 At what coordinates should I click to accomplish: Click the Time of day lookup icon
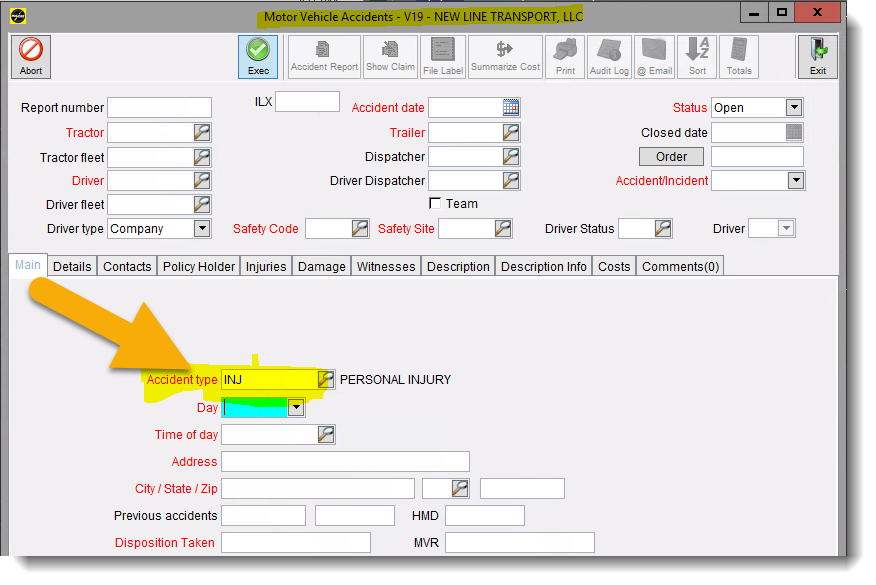click(326, 435)
